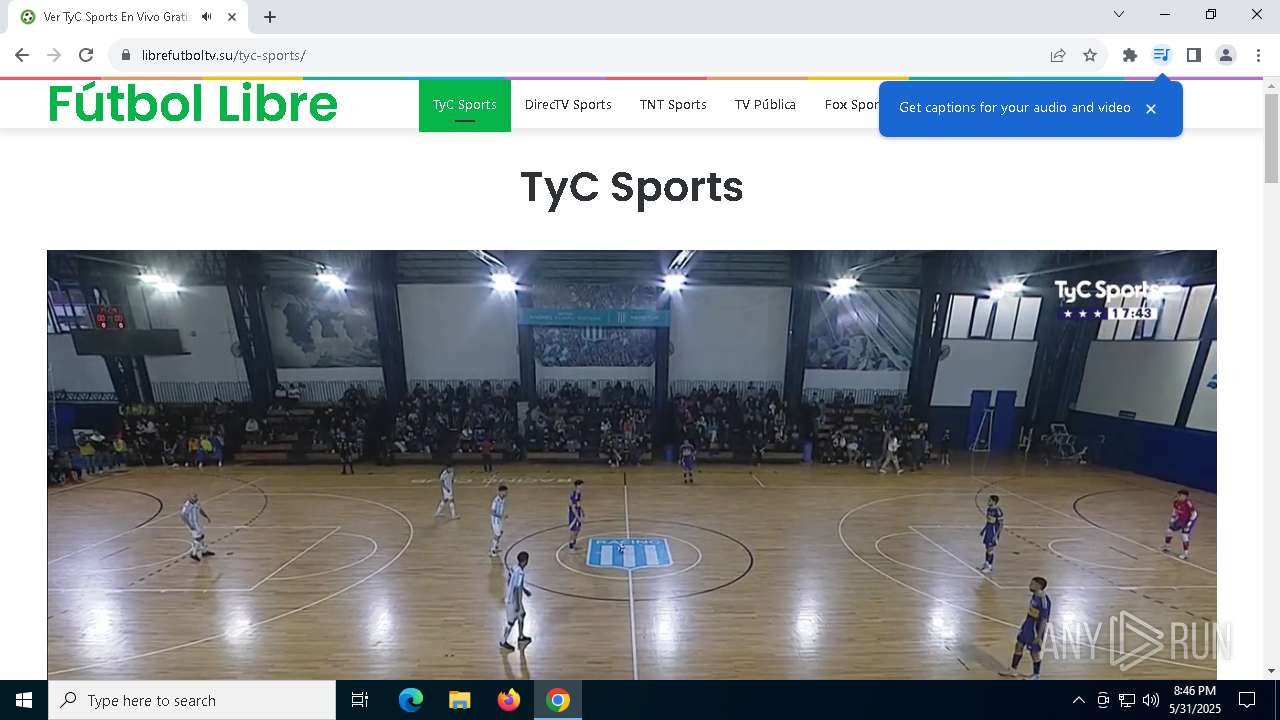Click the scrollbar down arrow

click(1271, 671)
